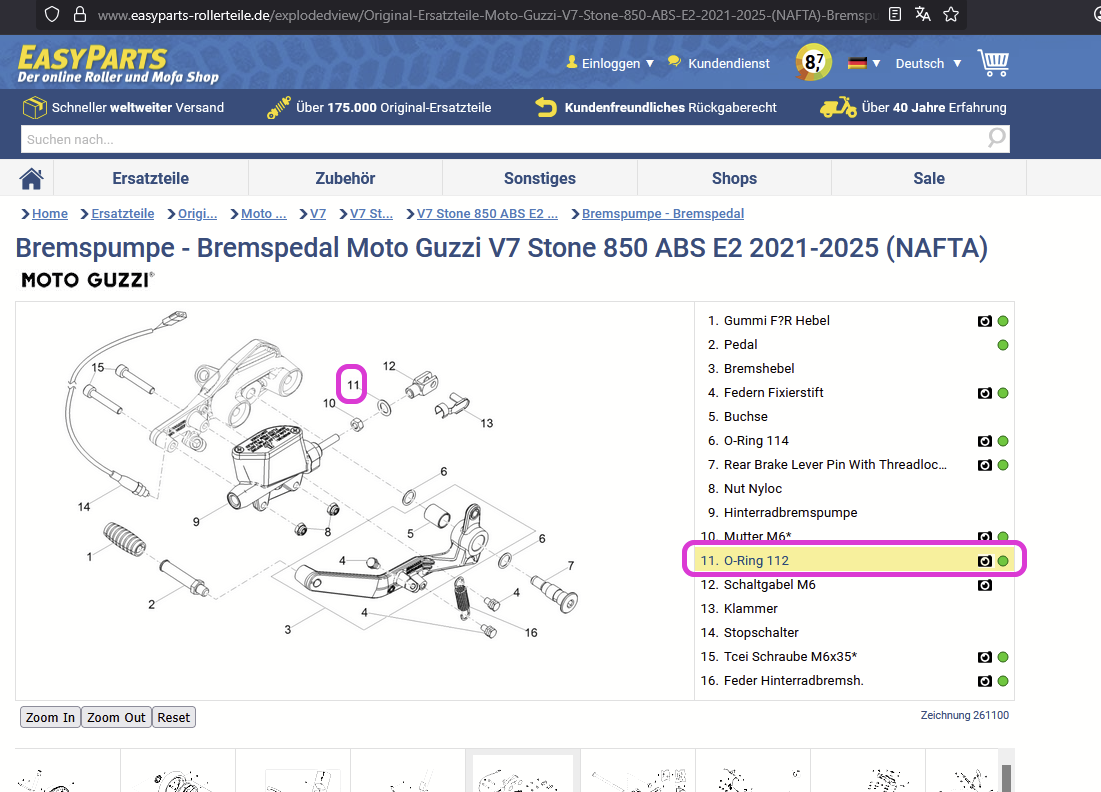Click the home icon in navigation bar
This screenshot has width=1101, height=792.
[32, 178]
